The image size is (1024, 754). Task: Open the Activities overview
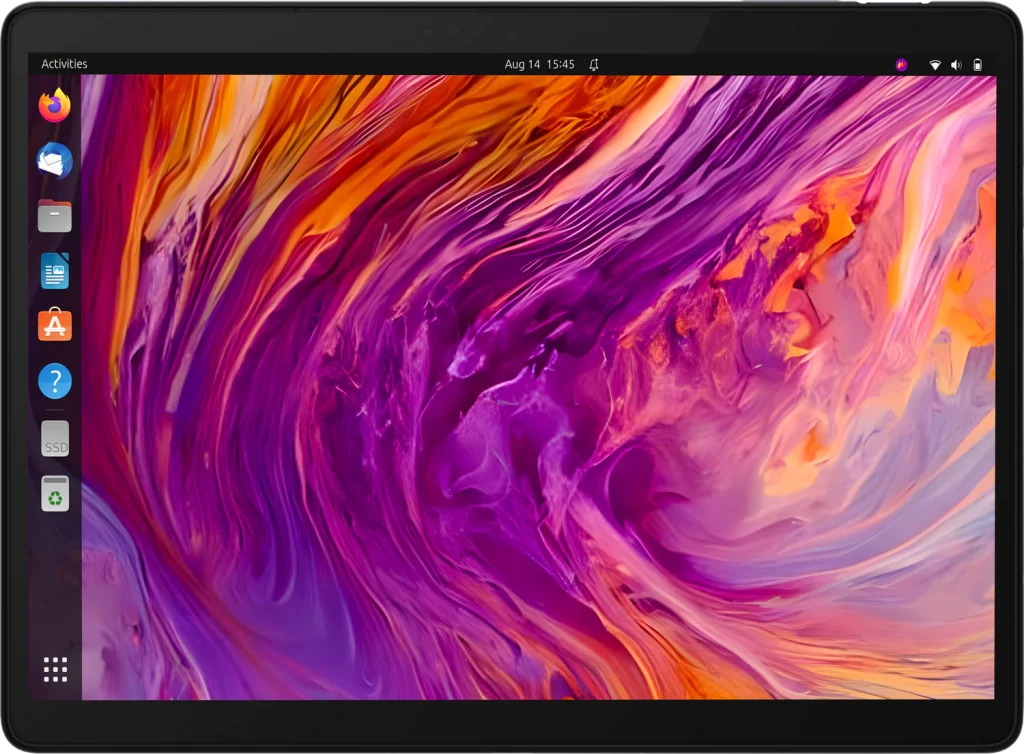[65, 64]
